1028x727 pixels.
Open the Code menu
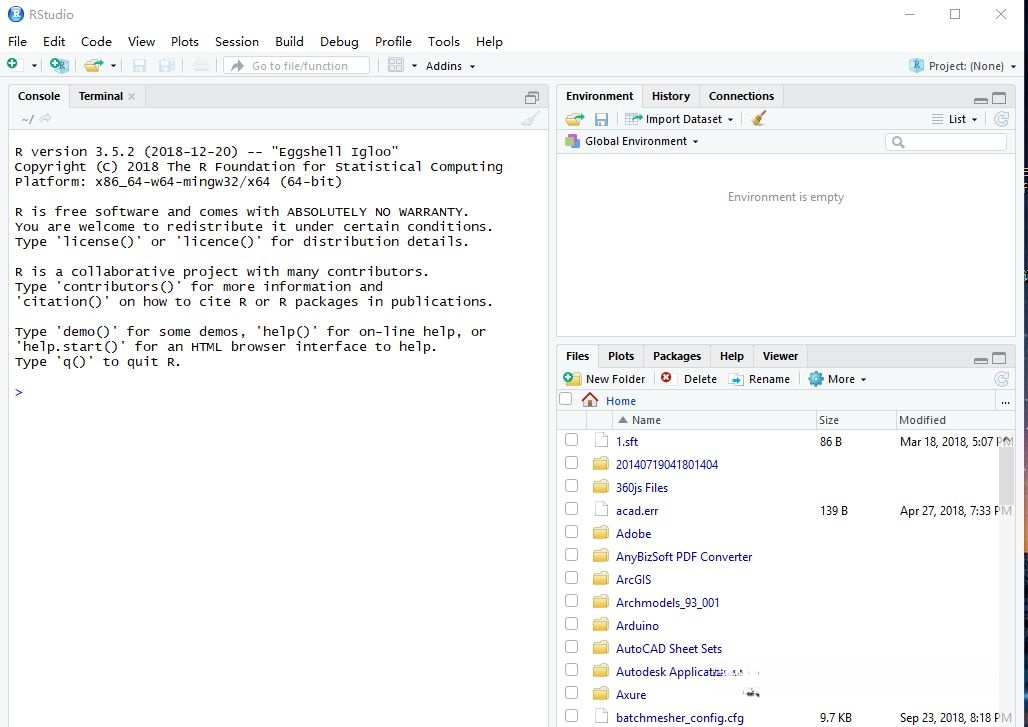tap(96, 41)
